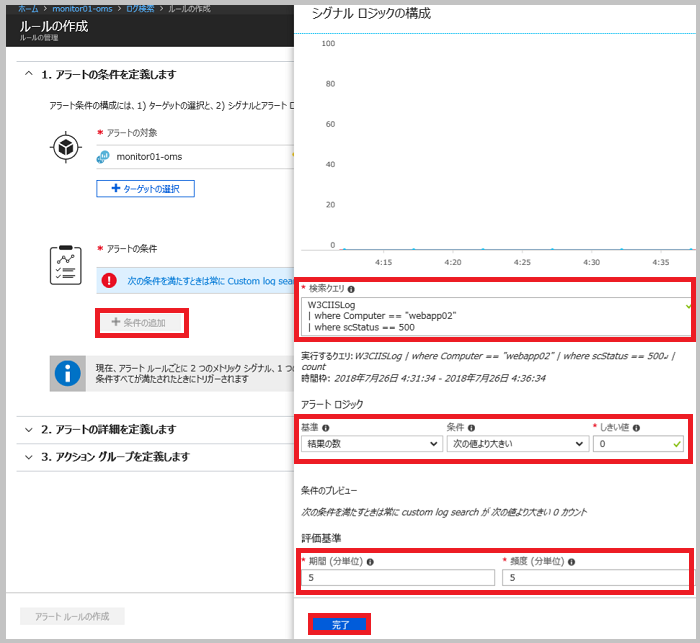Open the monitor01-oms breadcrumb link
The height and width of the screenshot is (643, 700).
tap(82, 8)
